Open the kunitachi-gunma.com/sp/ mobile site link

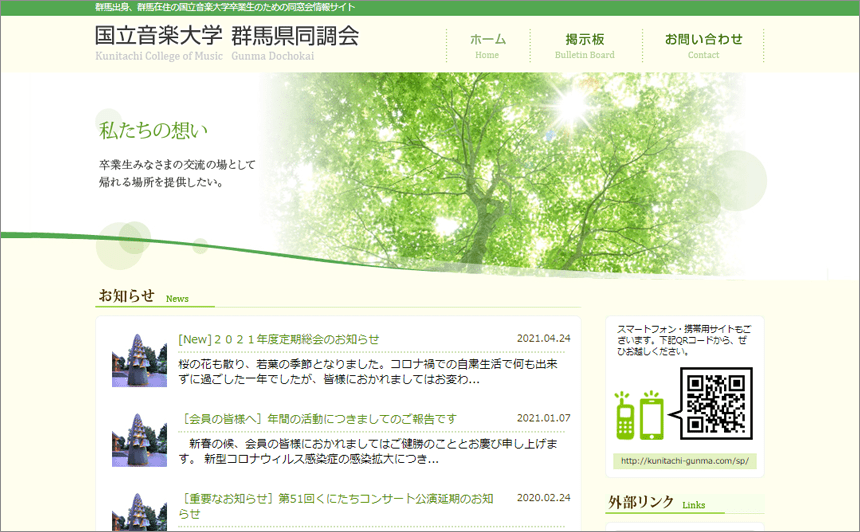pos(684,461)
